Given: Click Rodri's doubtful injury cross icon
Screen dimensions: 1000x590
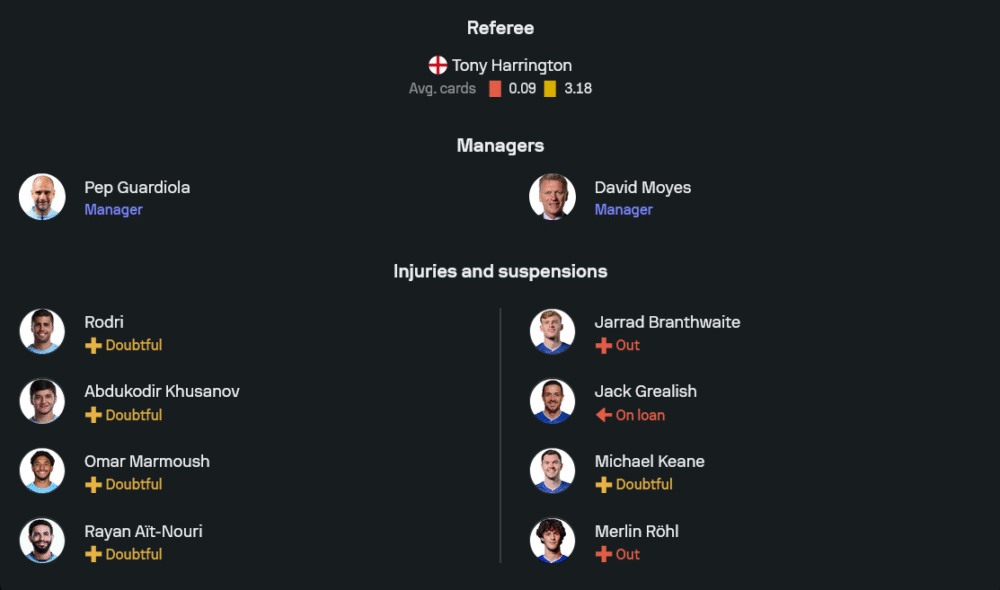Looking at the screenshot, I should coord(93,345).
